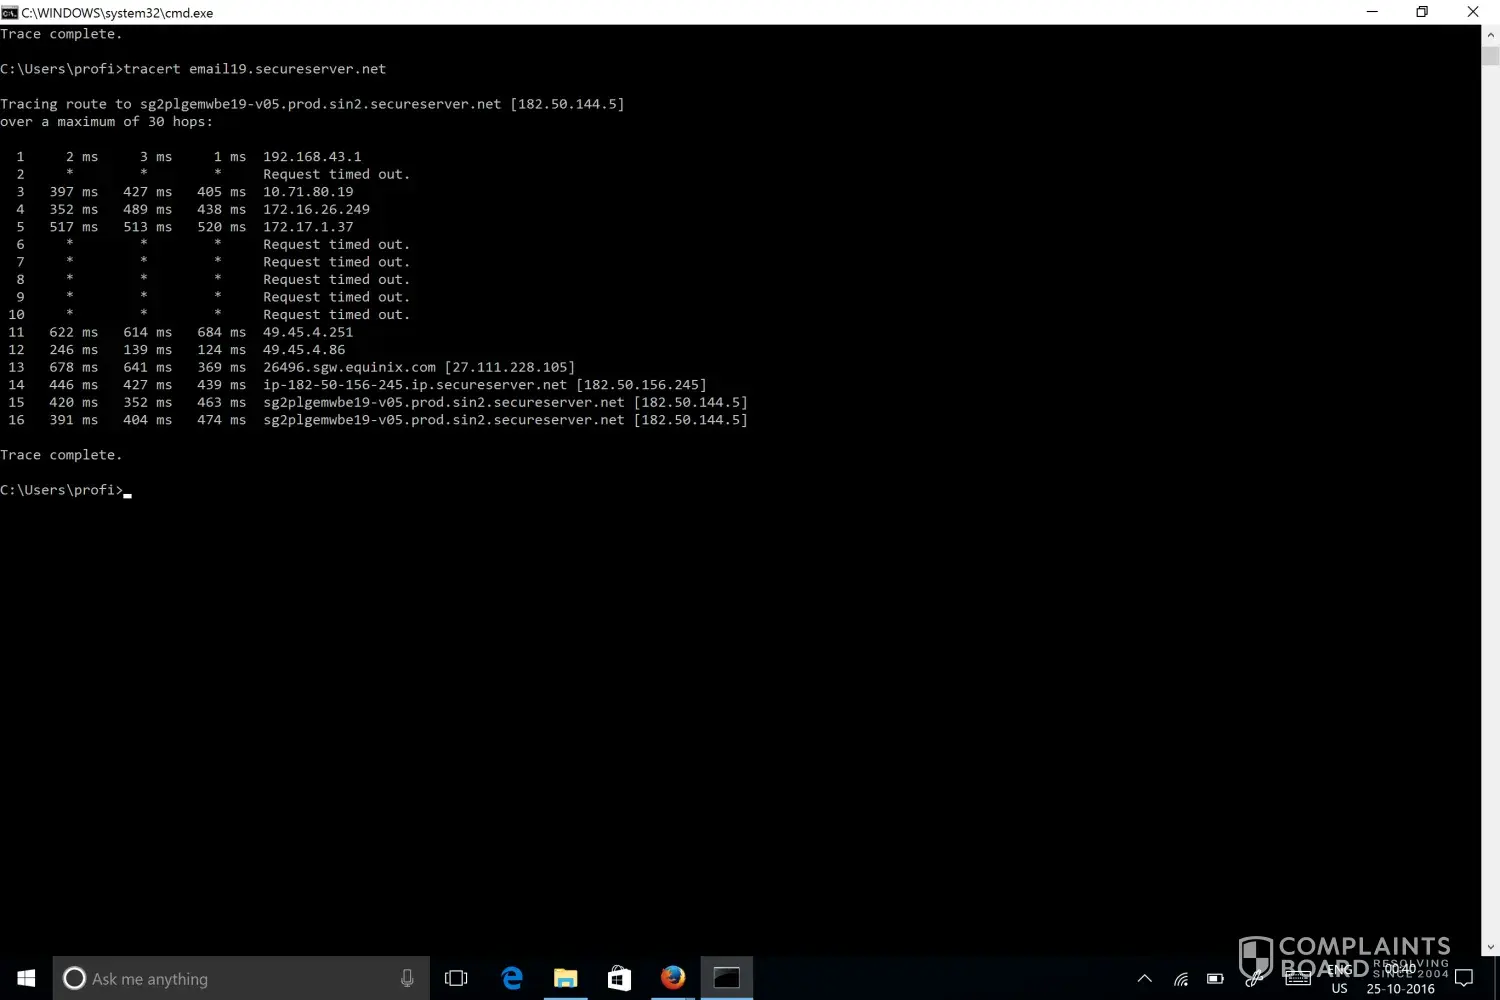The width and height of the screenshot is (1500, 1000).
Task: Activate the Cortana microphone icon
Action: (407, 978)
